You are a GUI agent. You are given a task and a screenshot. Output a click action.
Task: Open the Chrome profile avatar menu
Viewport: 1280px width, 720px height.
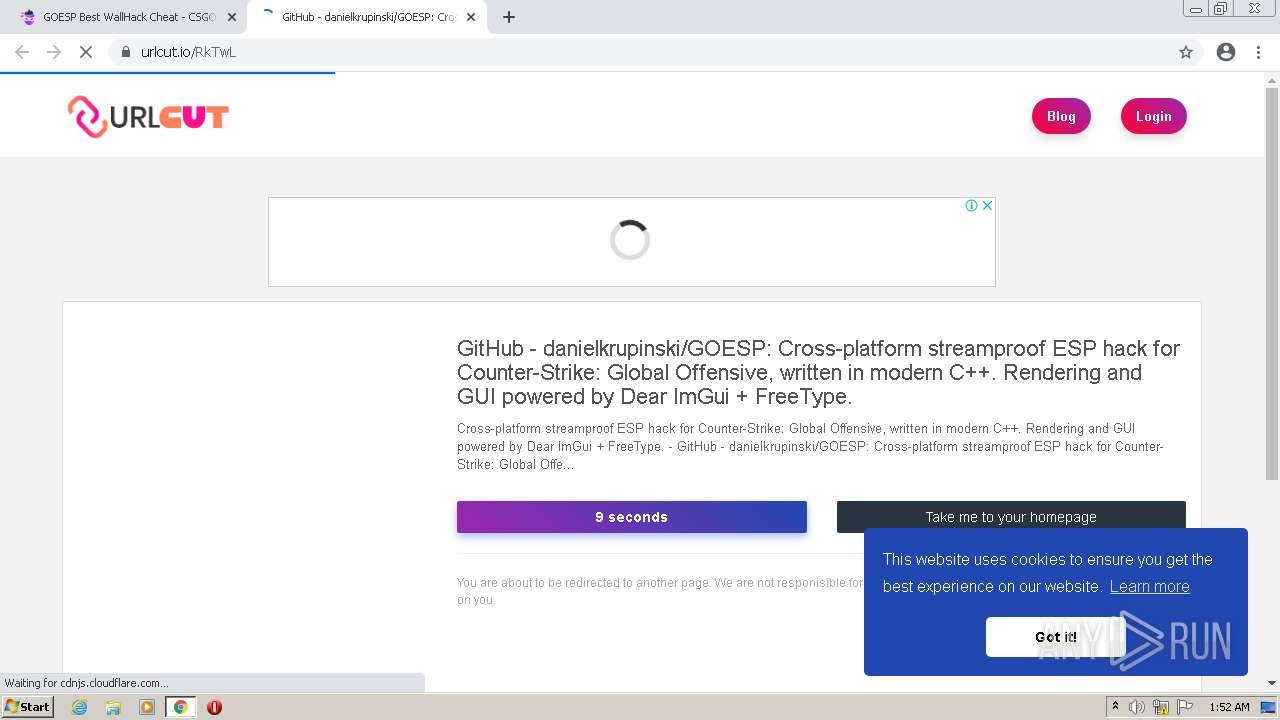[1226, 52]
